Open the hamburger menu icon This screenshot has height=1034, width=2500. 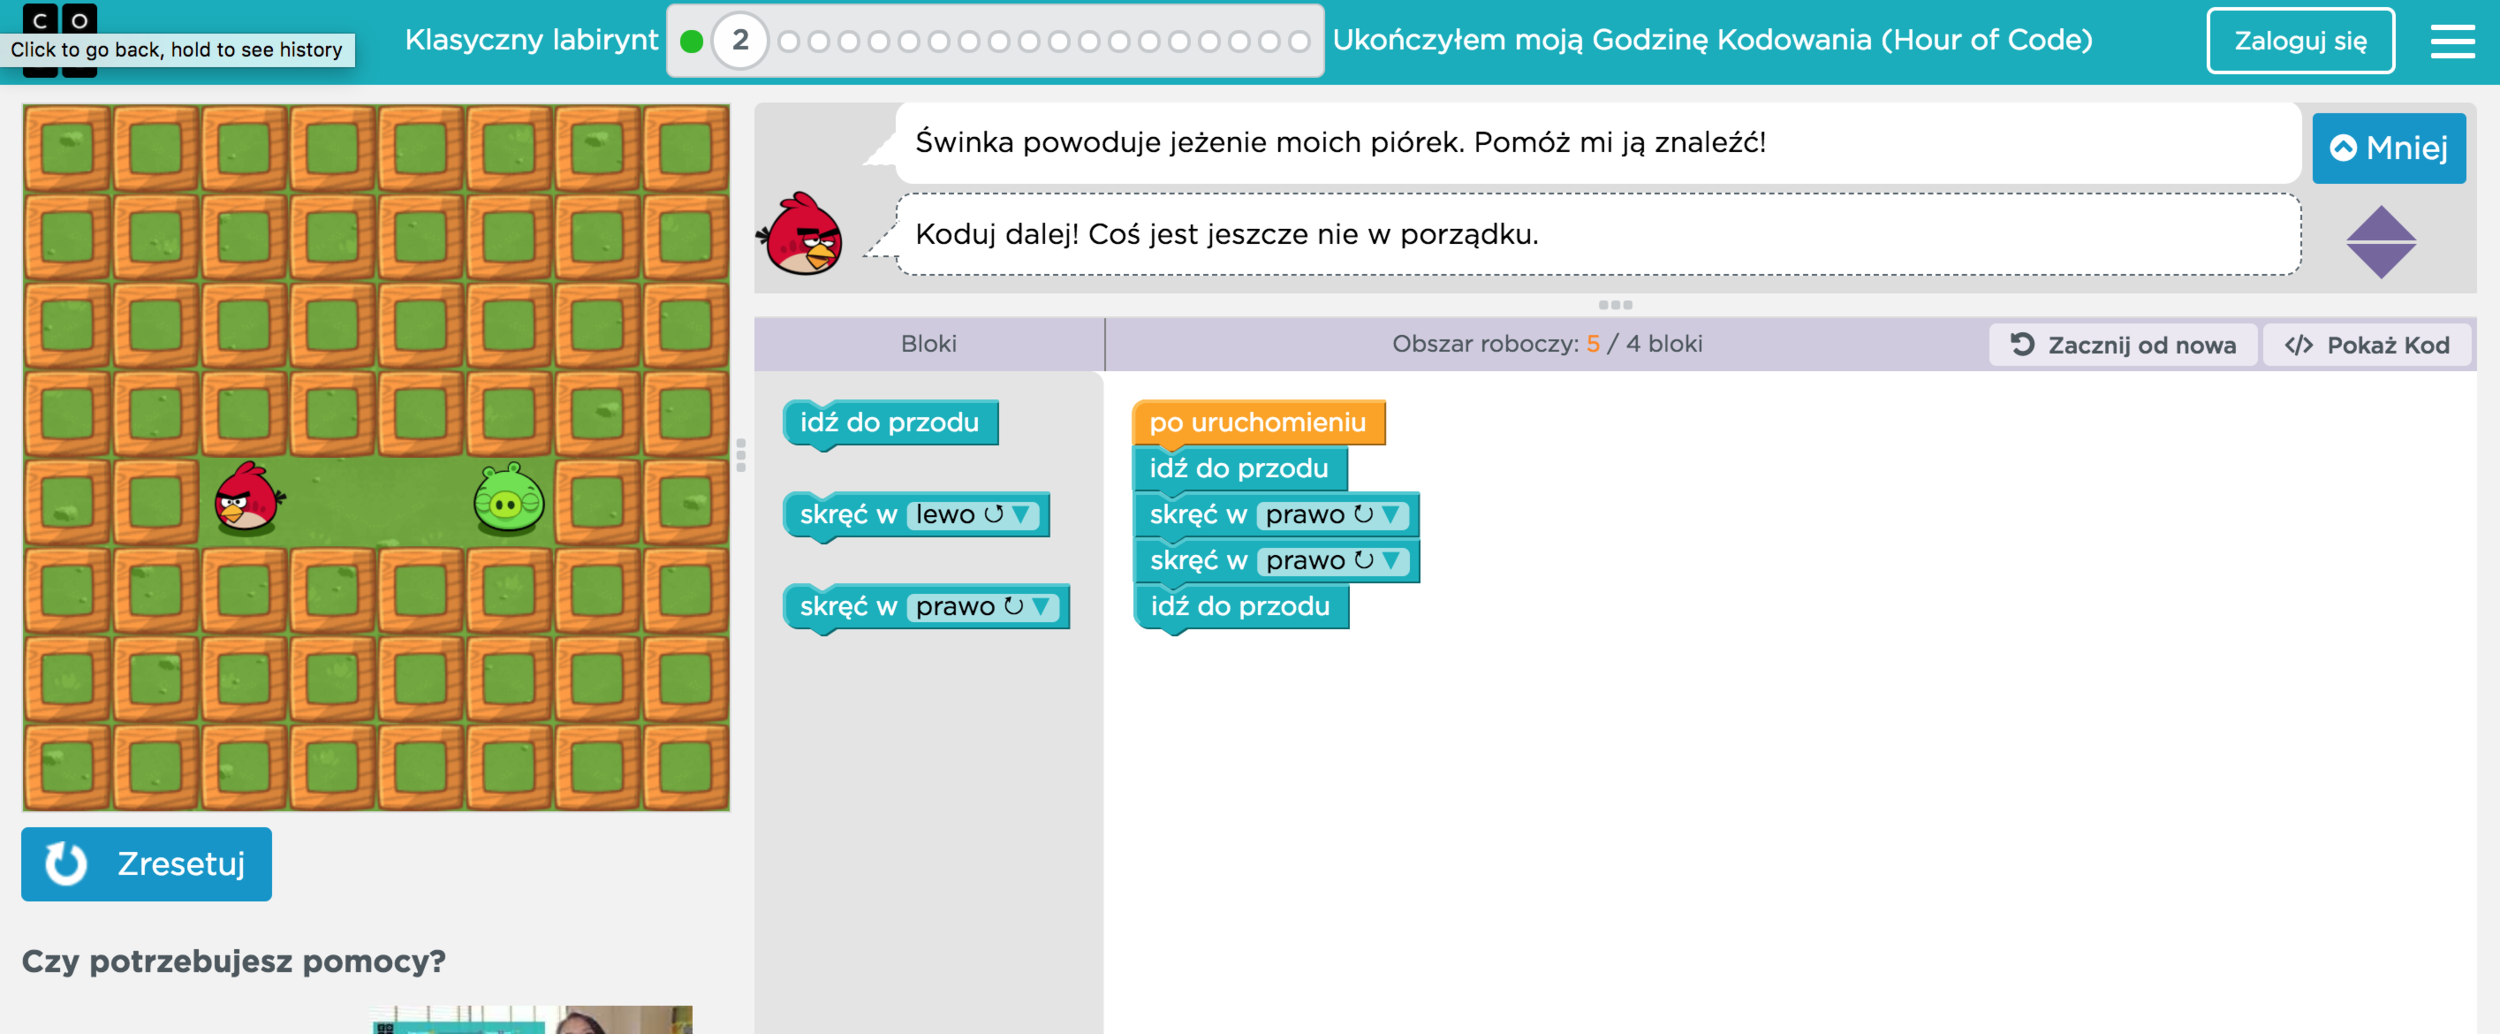coord(2452,41)
